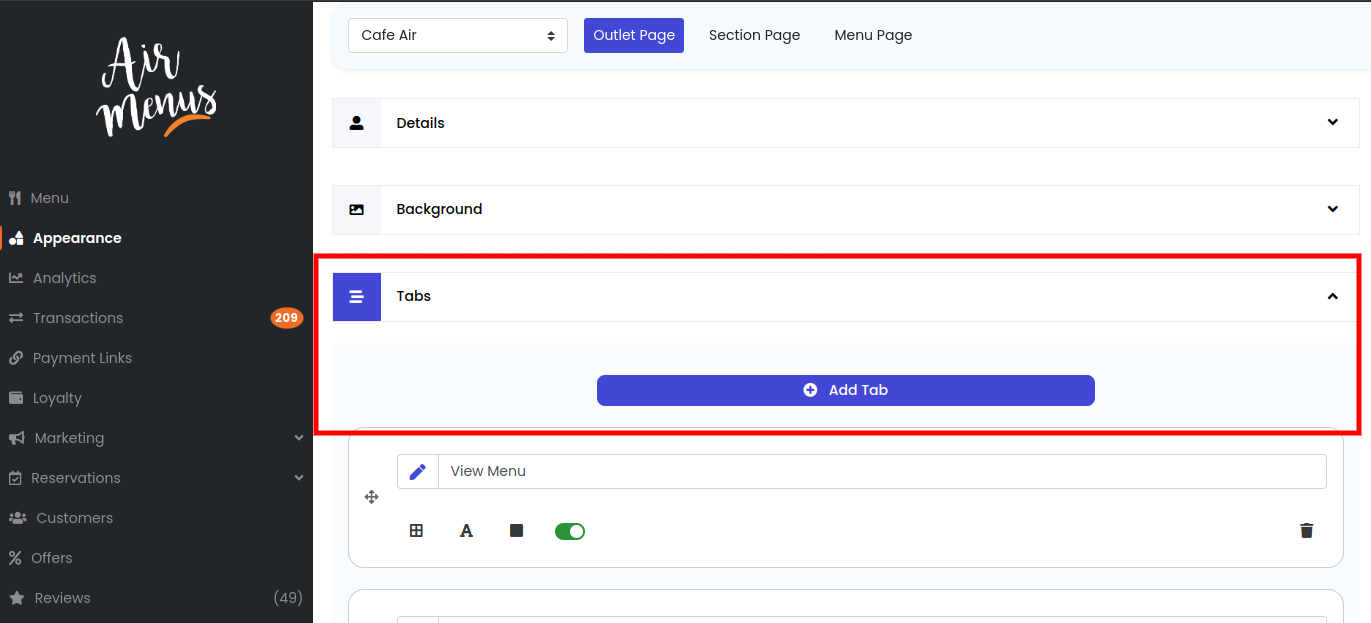Expand the Reservations submenu arrow

(x=299, y=478)
